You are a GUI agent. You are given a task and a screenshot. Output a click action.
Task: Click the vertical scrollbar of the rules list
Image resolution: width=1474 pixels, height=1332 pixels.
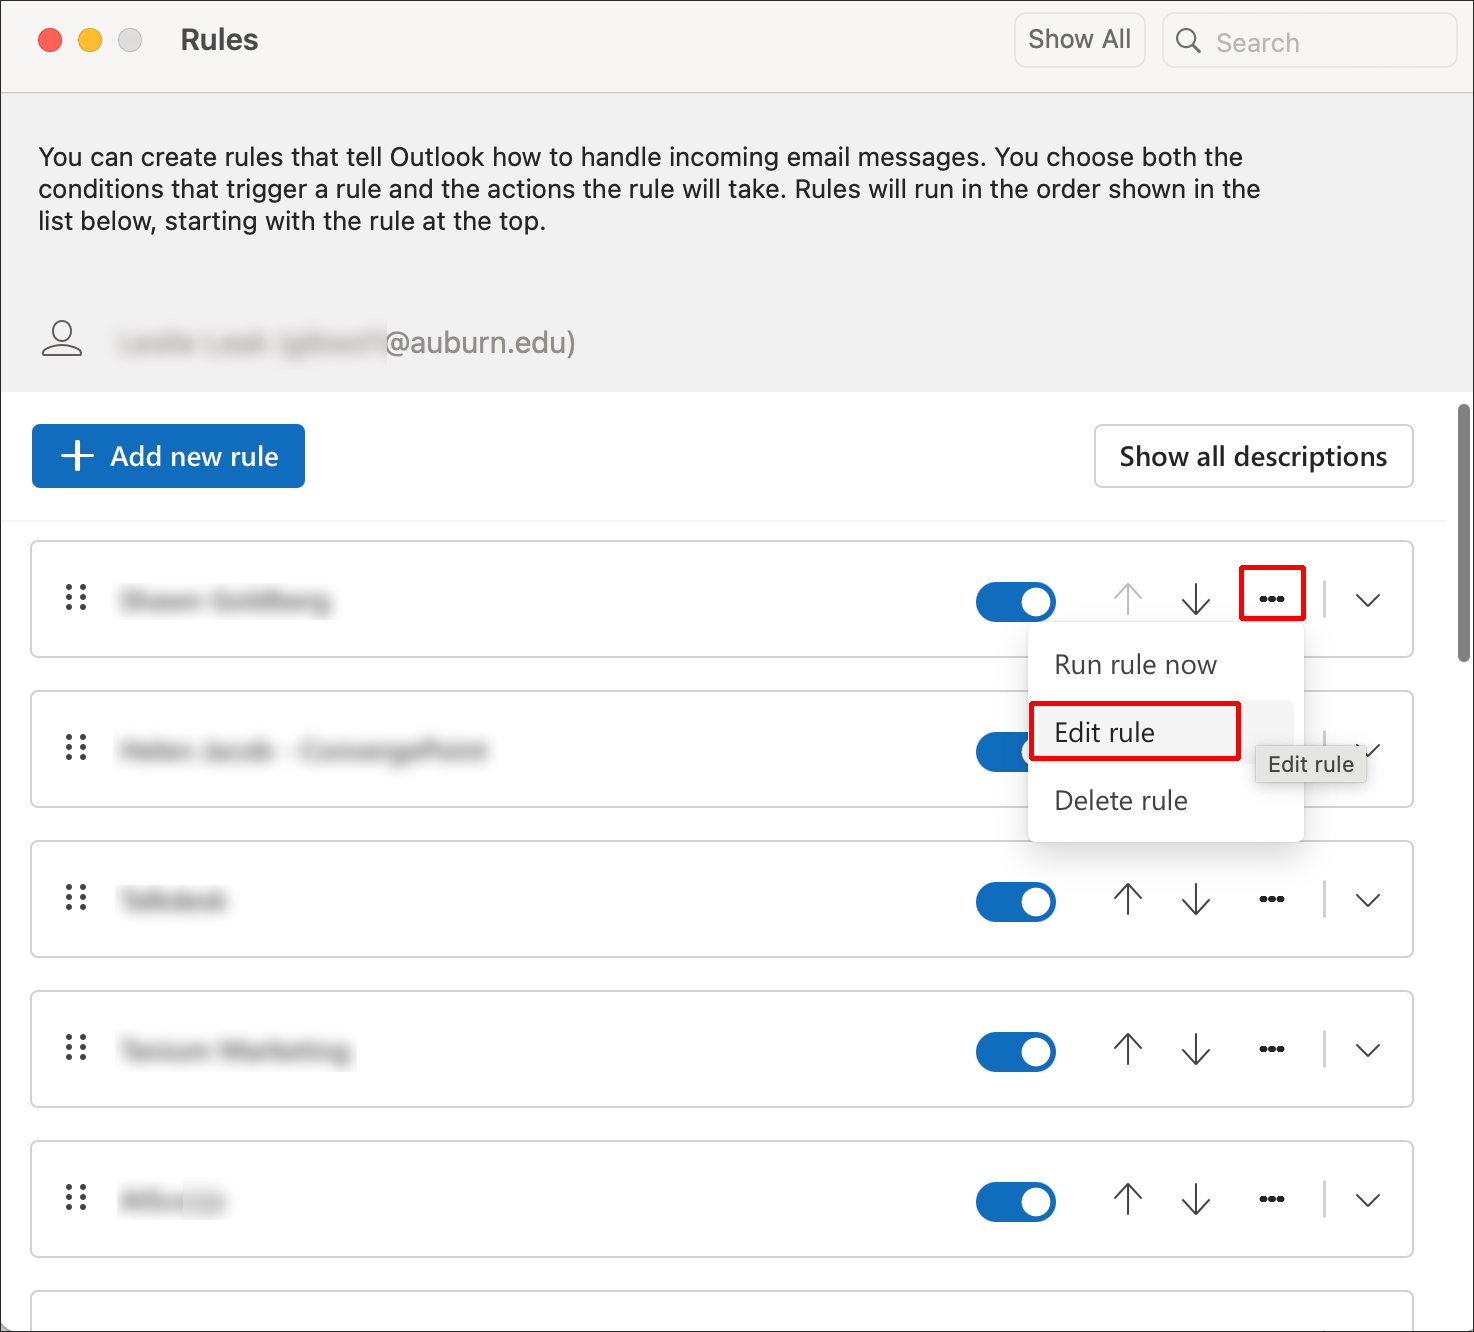(1464, 532)
